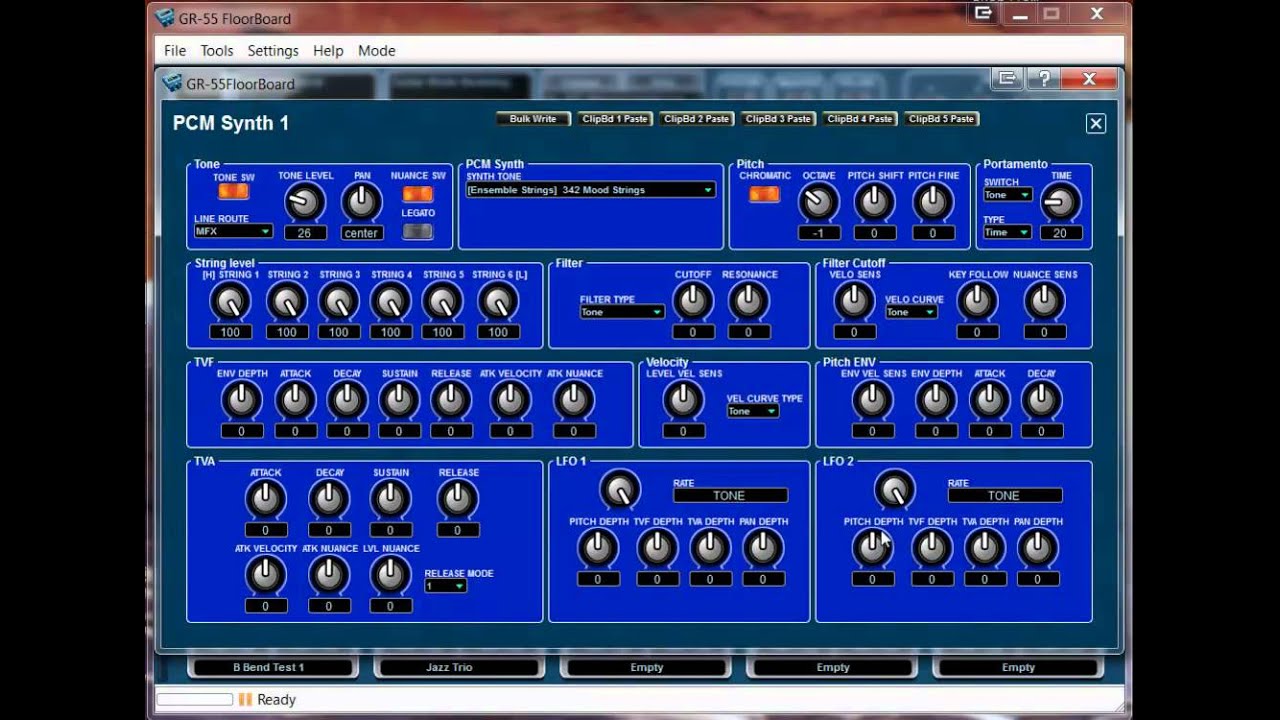Click the PAN knob
The image size is (1280, 720).
point(362,202)
